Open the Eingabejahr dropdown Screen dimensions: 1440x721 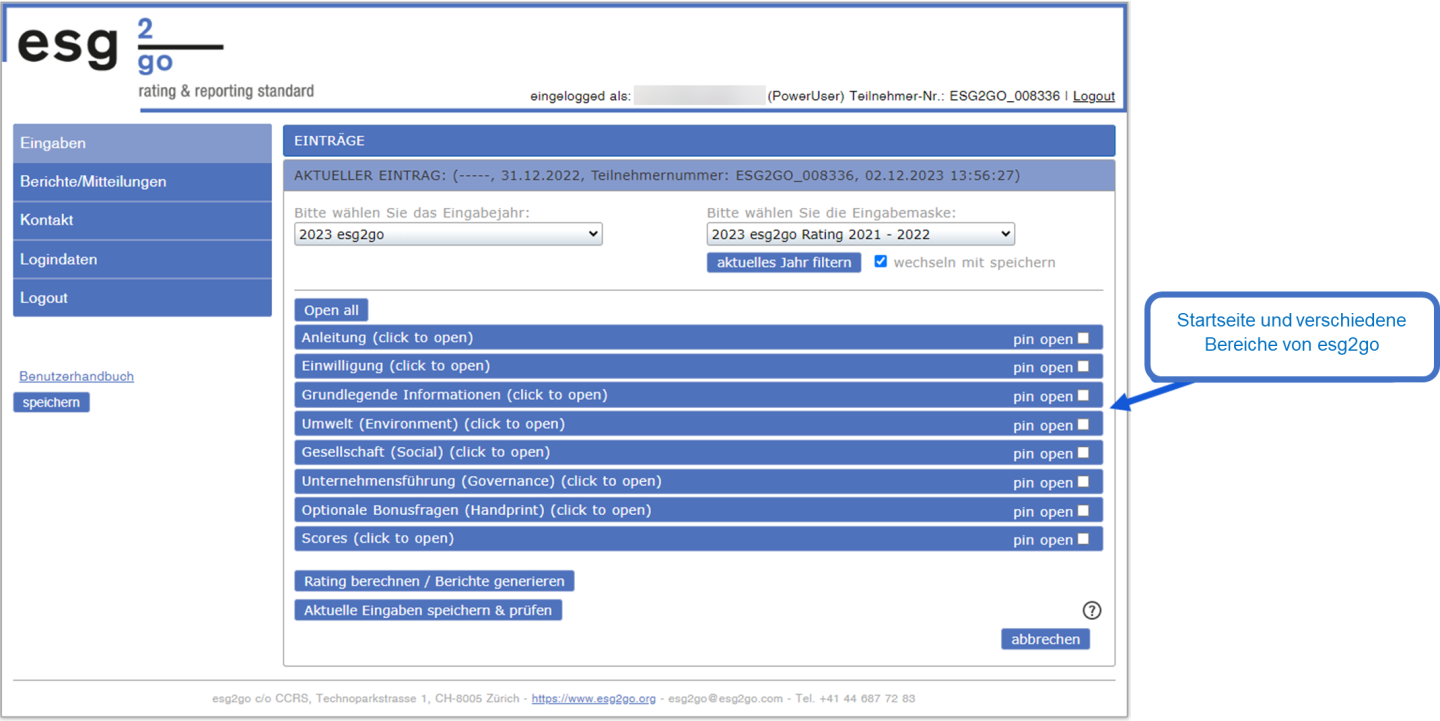pos(448,234)
